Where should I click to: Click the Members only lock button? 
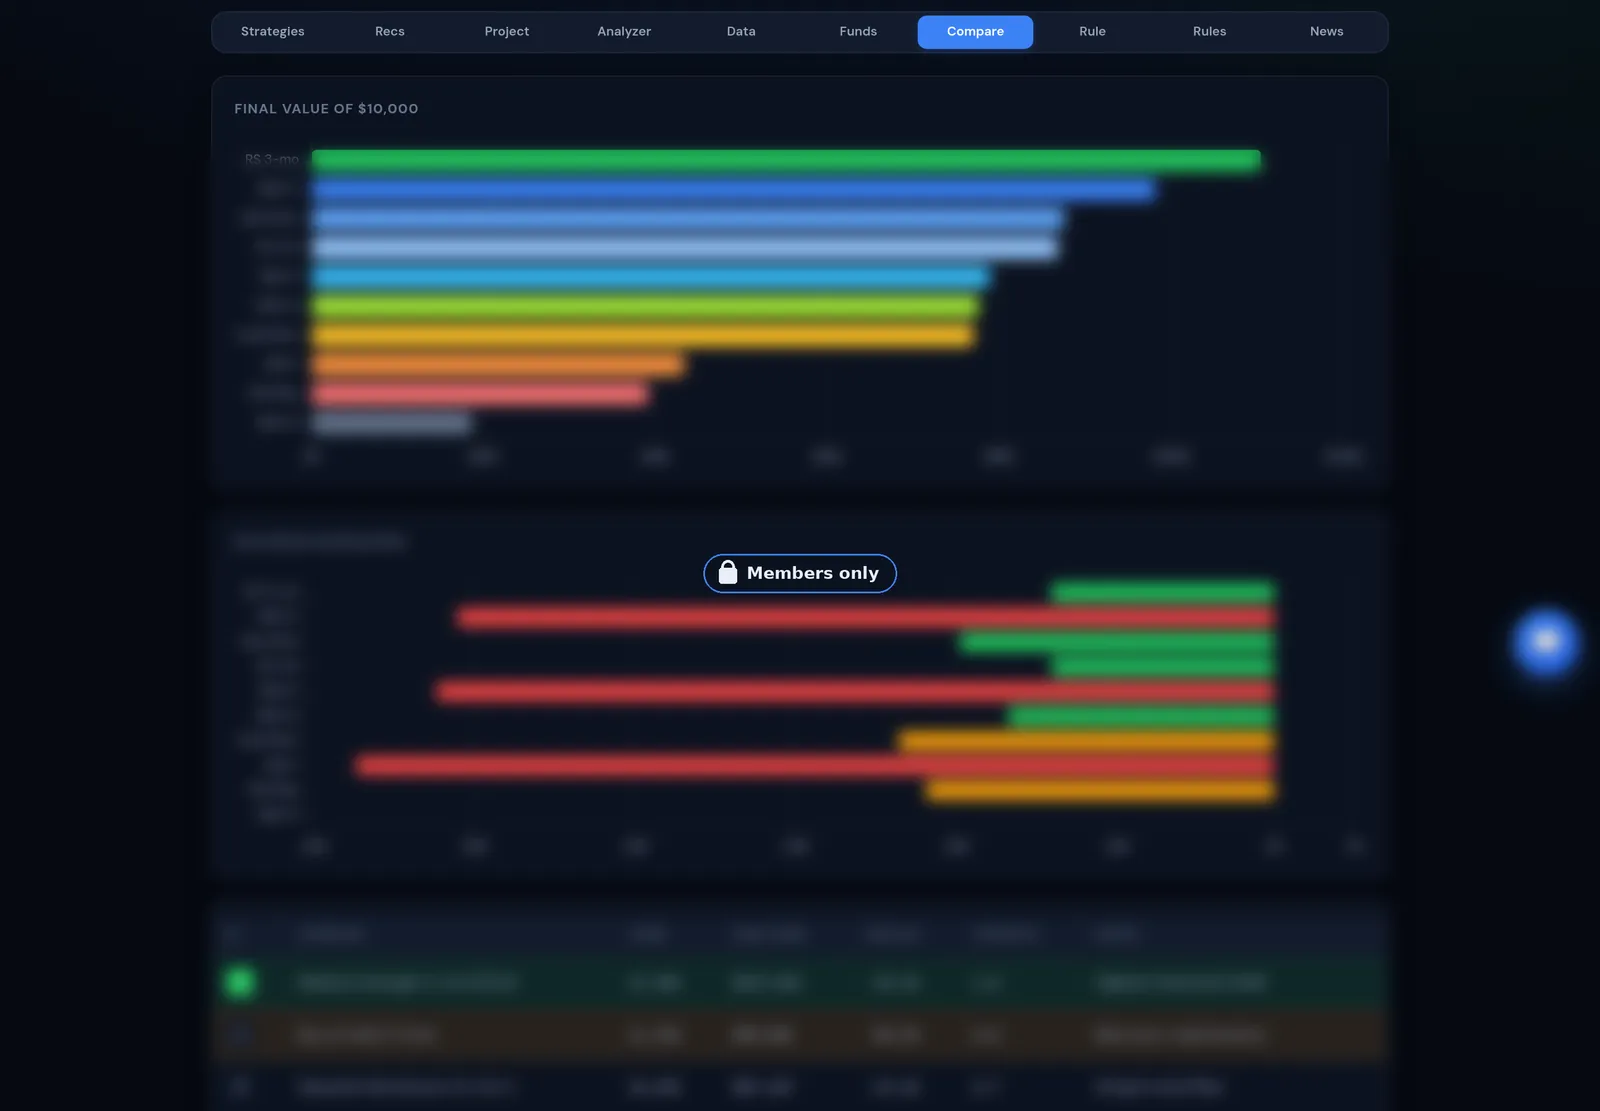tap(800, 573)
